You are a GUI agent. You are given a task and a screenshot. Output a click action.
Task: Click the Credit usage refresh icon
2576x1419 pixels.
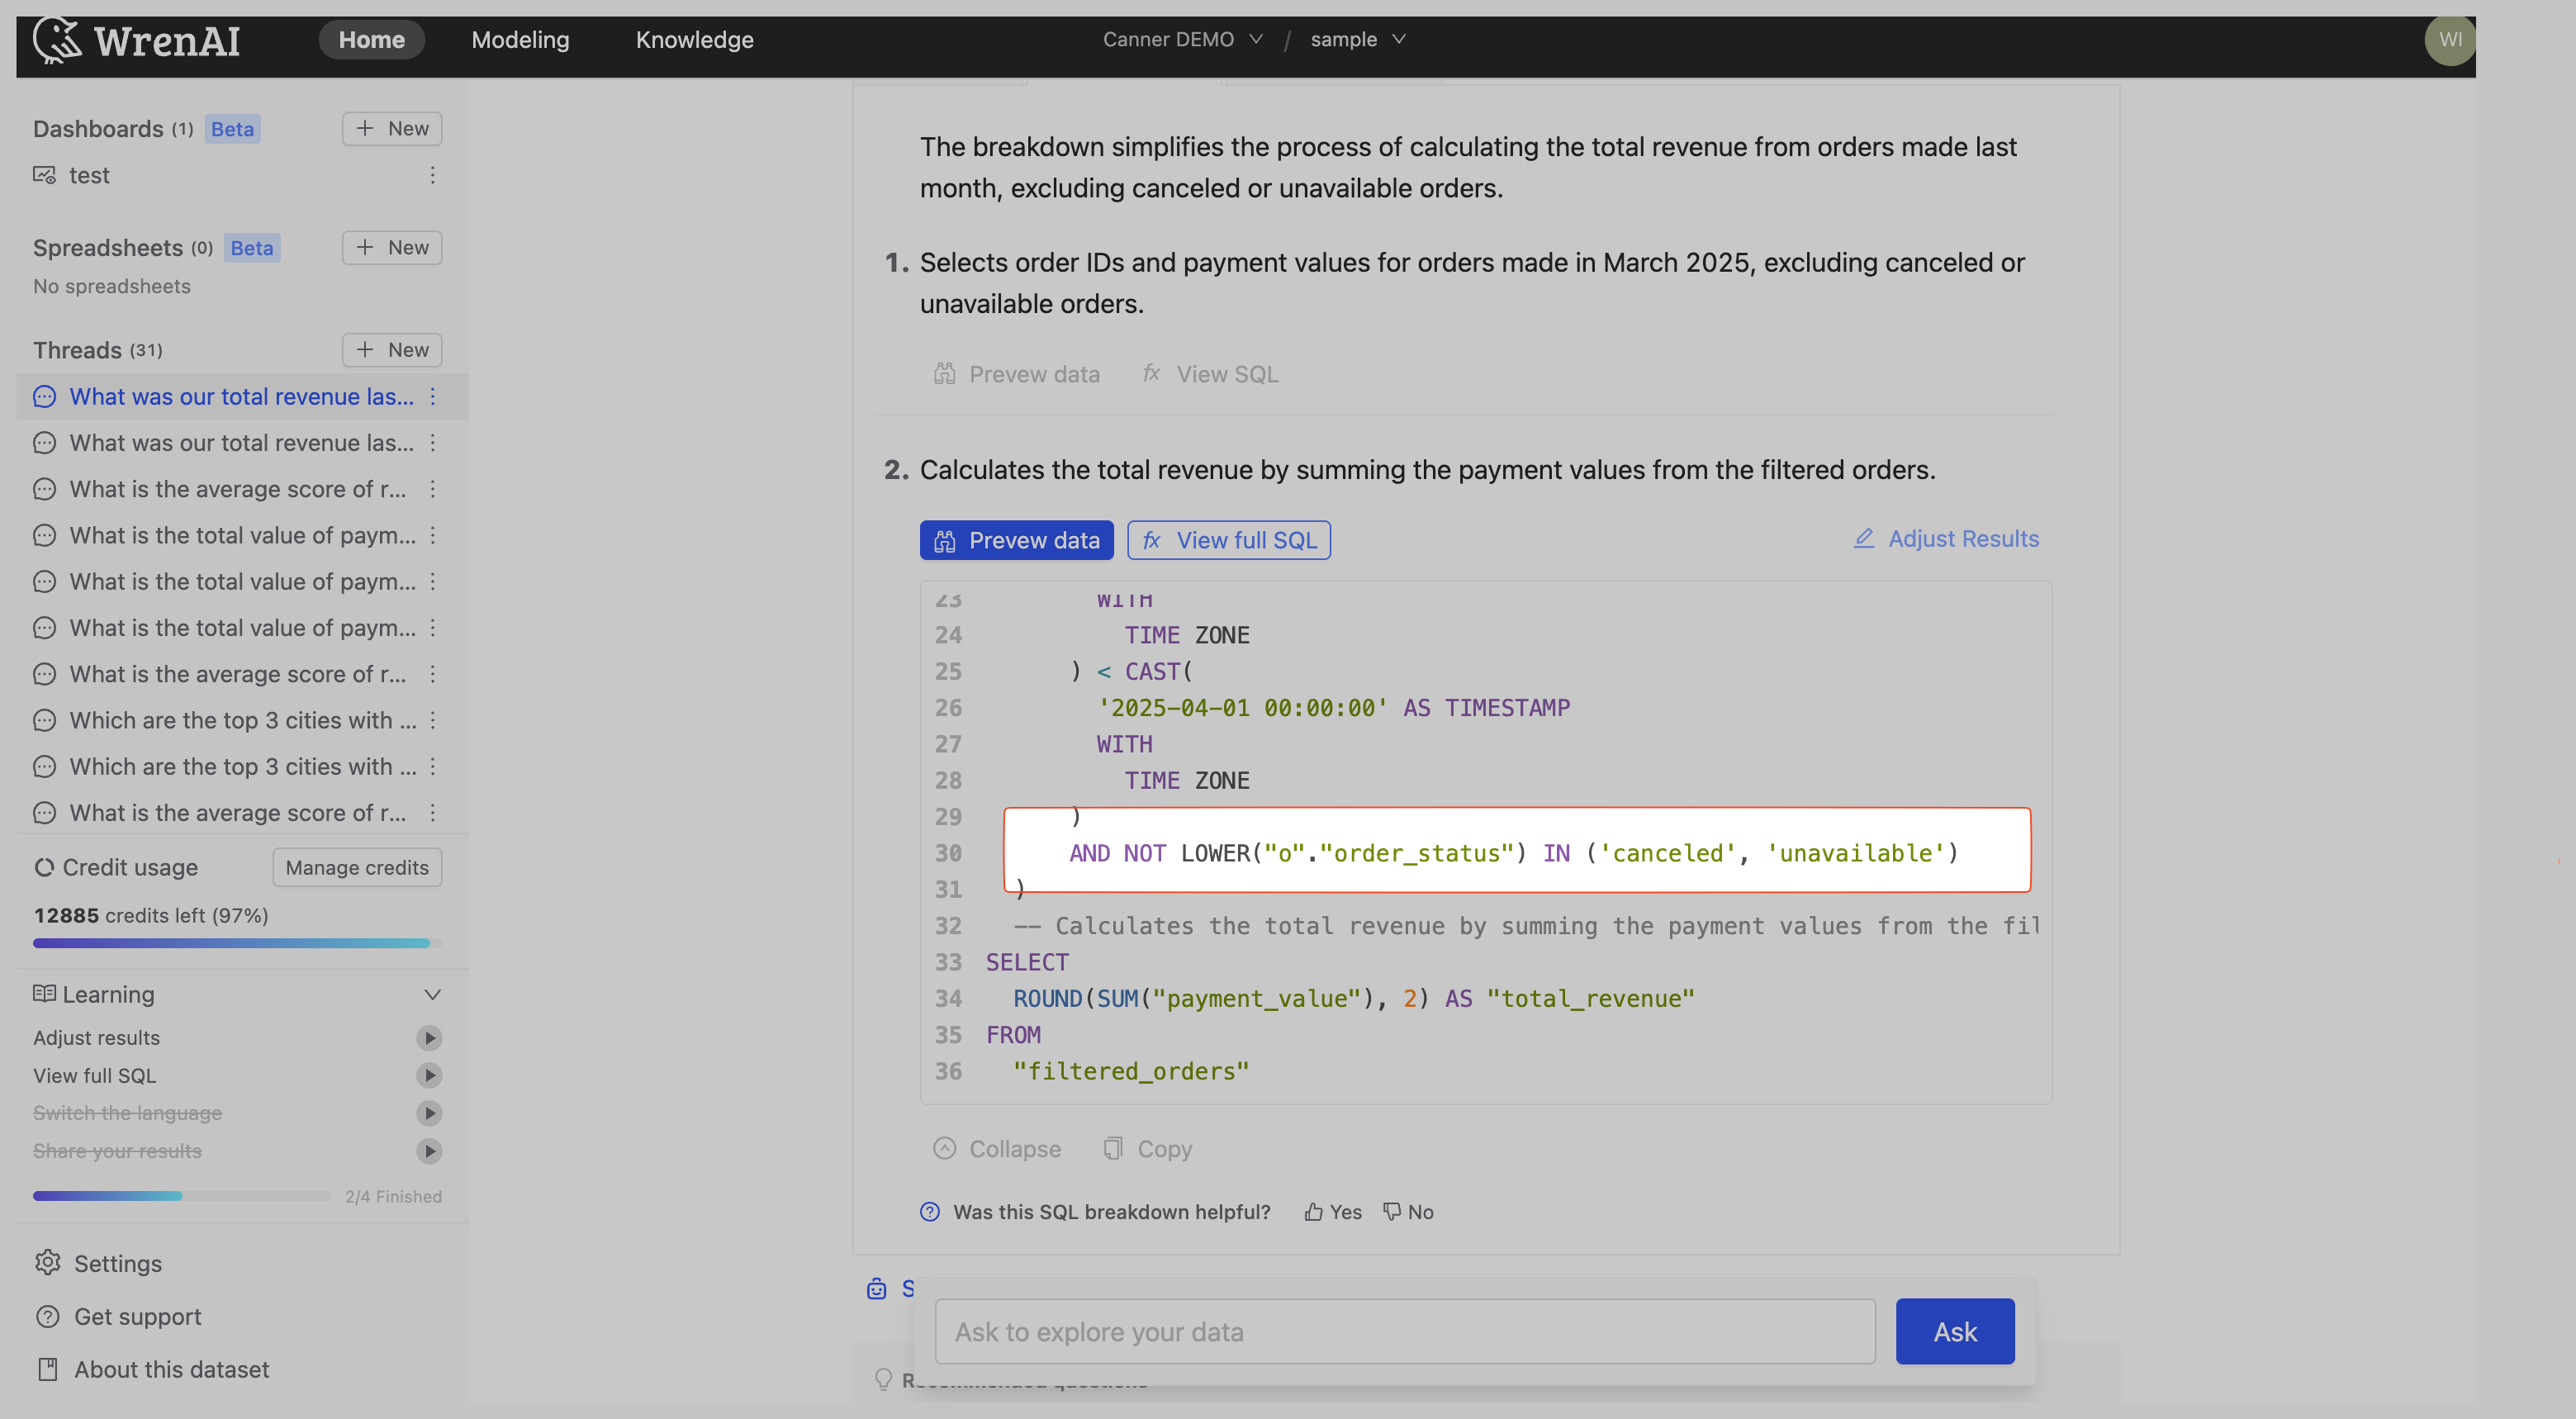click(x=43, y=867)
